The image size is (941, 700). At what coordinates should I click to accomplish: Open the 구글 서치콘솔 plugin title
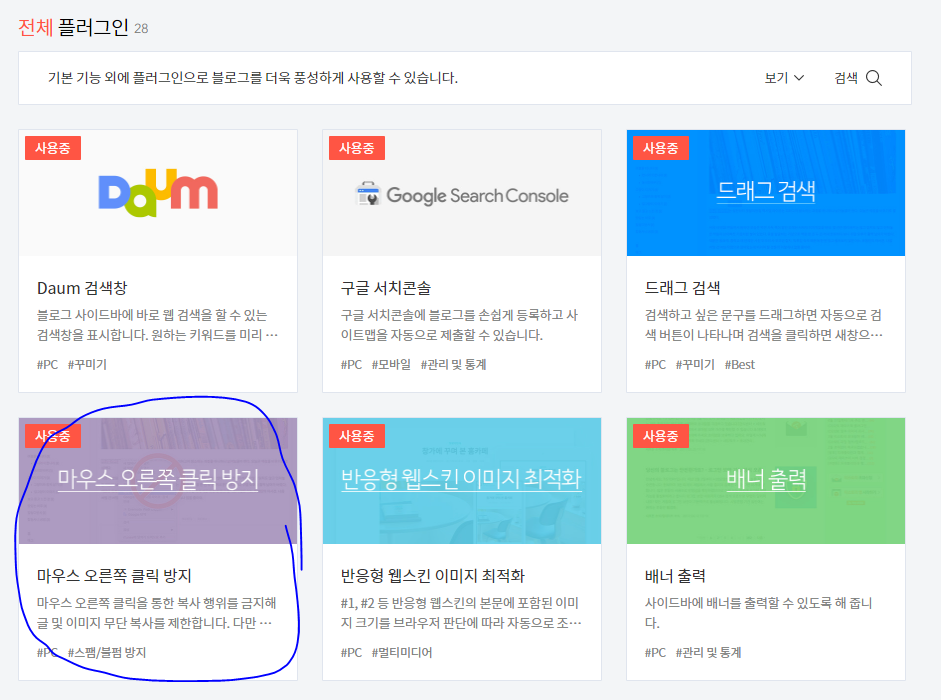click(386, 288)
